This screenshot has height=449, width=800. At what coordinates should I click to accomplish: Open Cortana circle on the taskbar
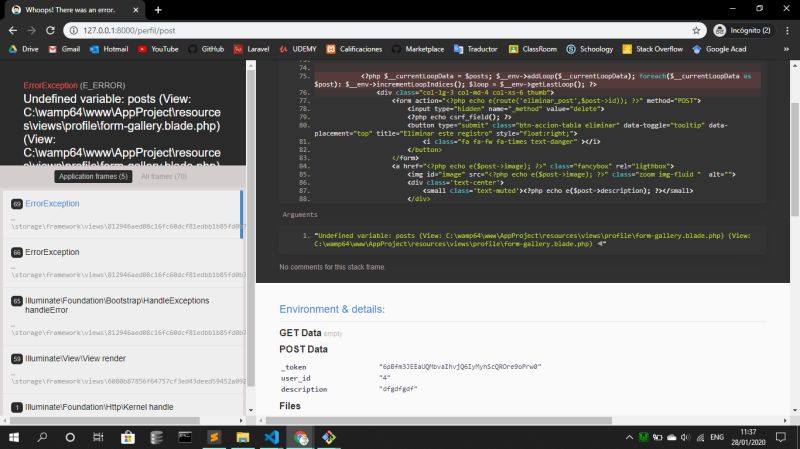click(70, 437)
